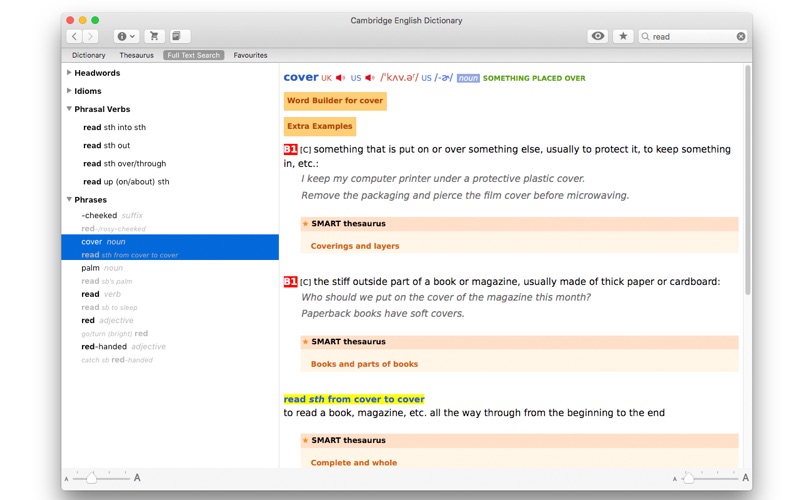
Task: Add entry to favourites with star icon
Action: [x=623, y=36]
